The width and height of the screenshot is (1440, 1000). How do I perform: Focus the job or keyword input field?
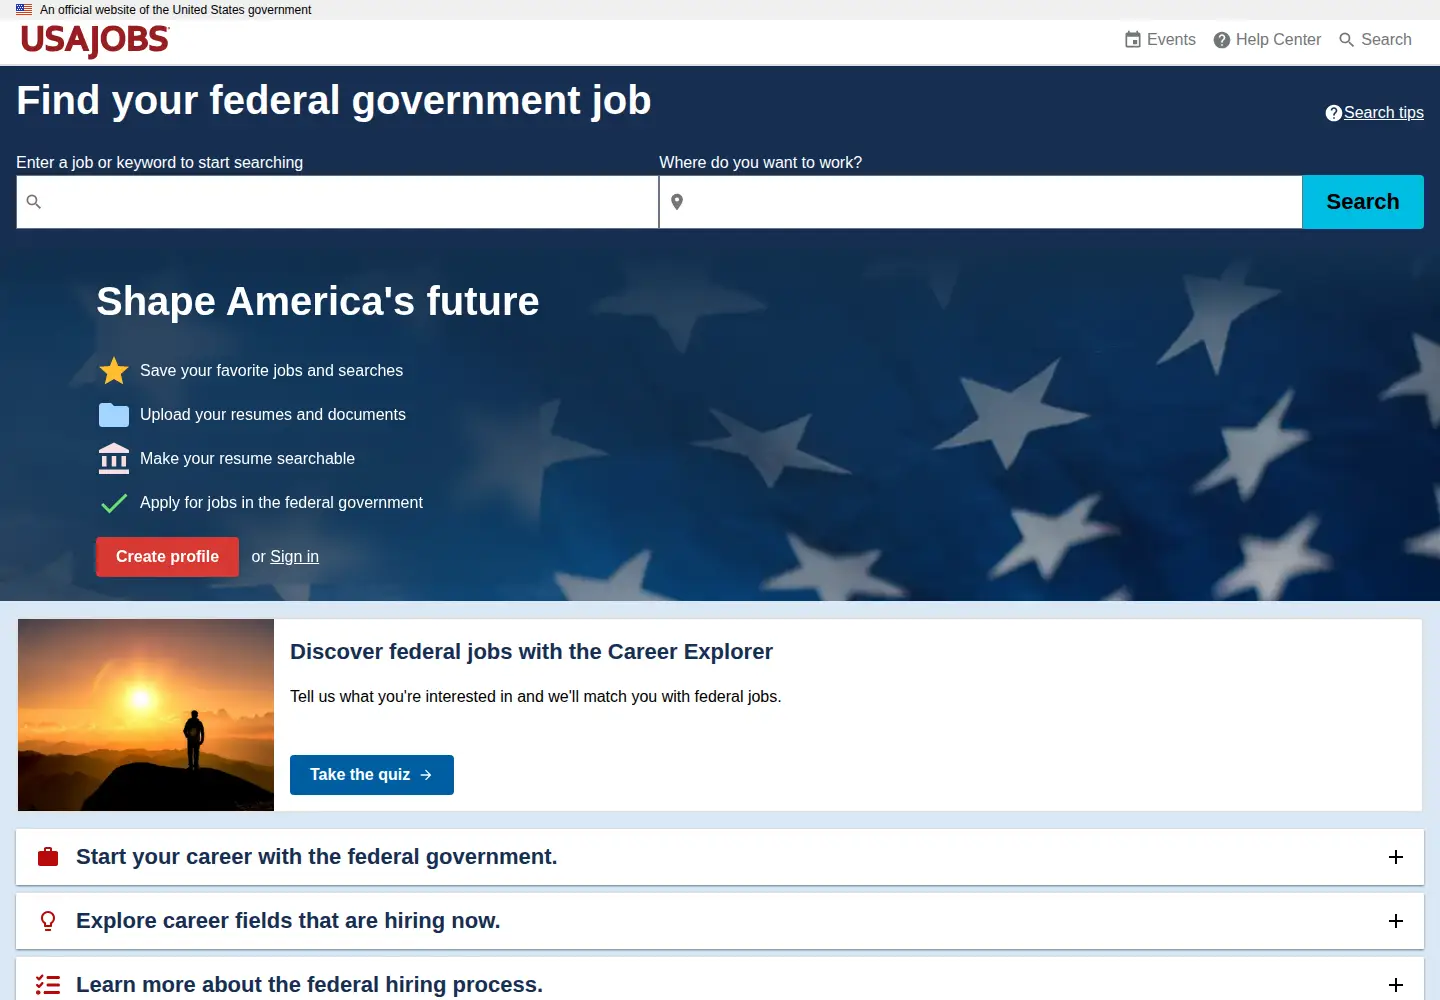(337, 202)
